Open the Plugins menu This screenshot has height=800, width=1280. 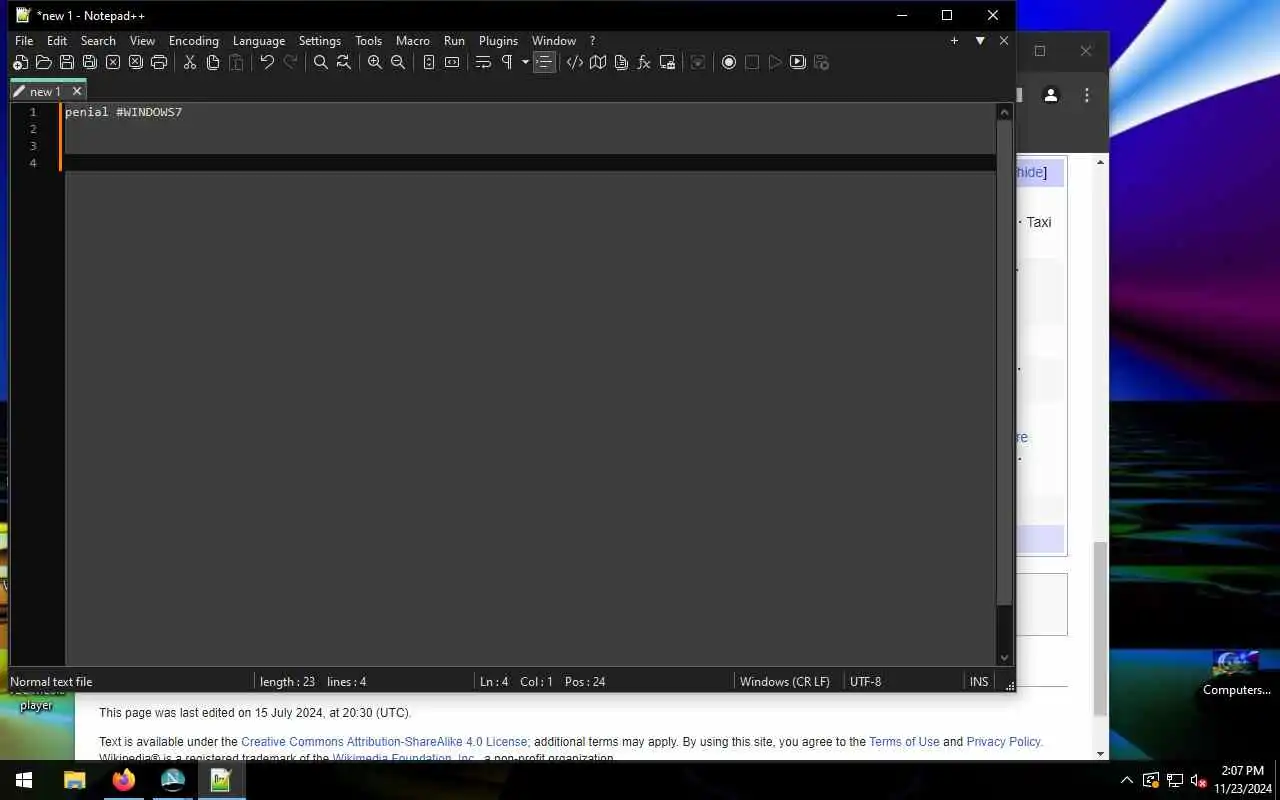tap(498, 41)
